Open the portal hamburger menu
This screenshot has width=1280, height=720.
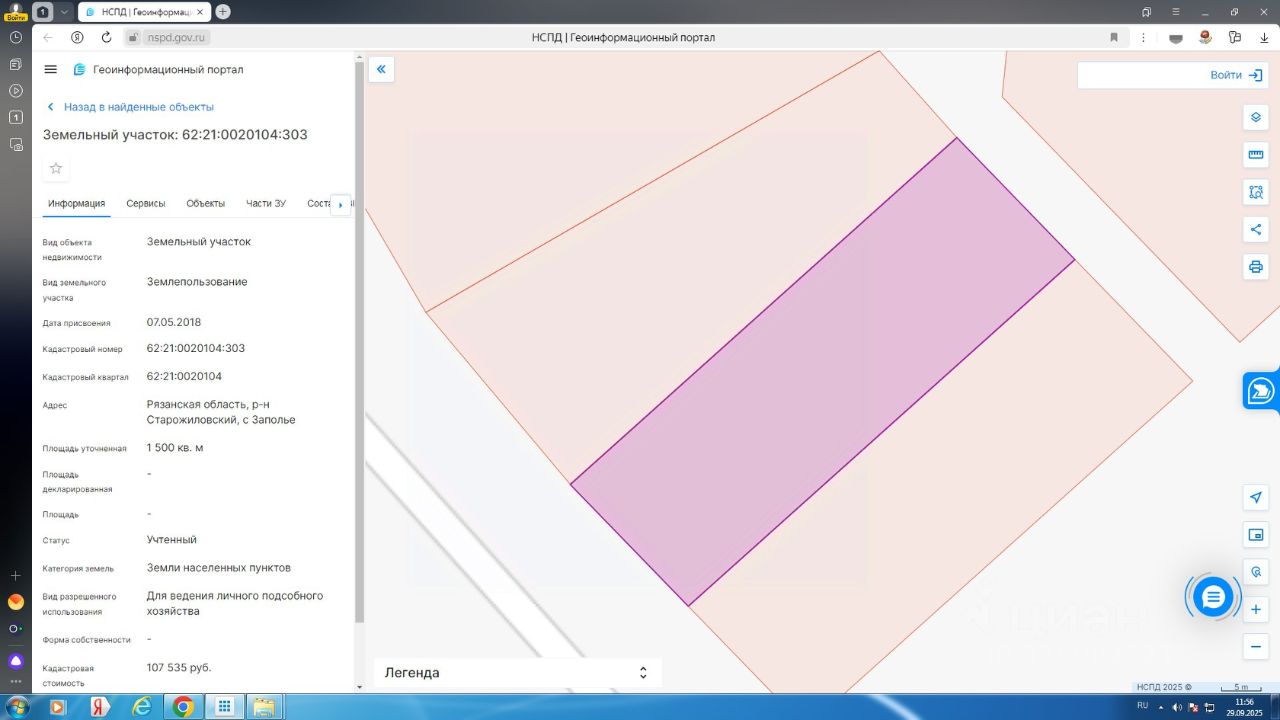(x=51, y=69)
